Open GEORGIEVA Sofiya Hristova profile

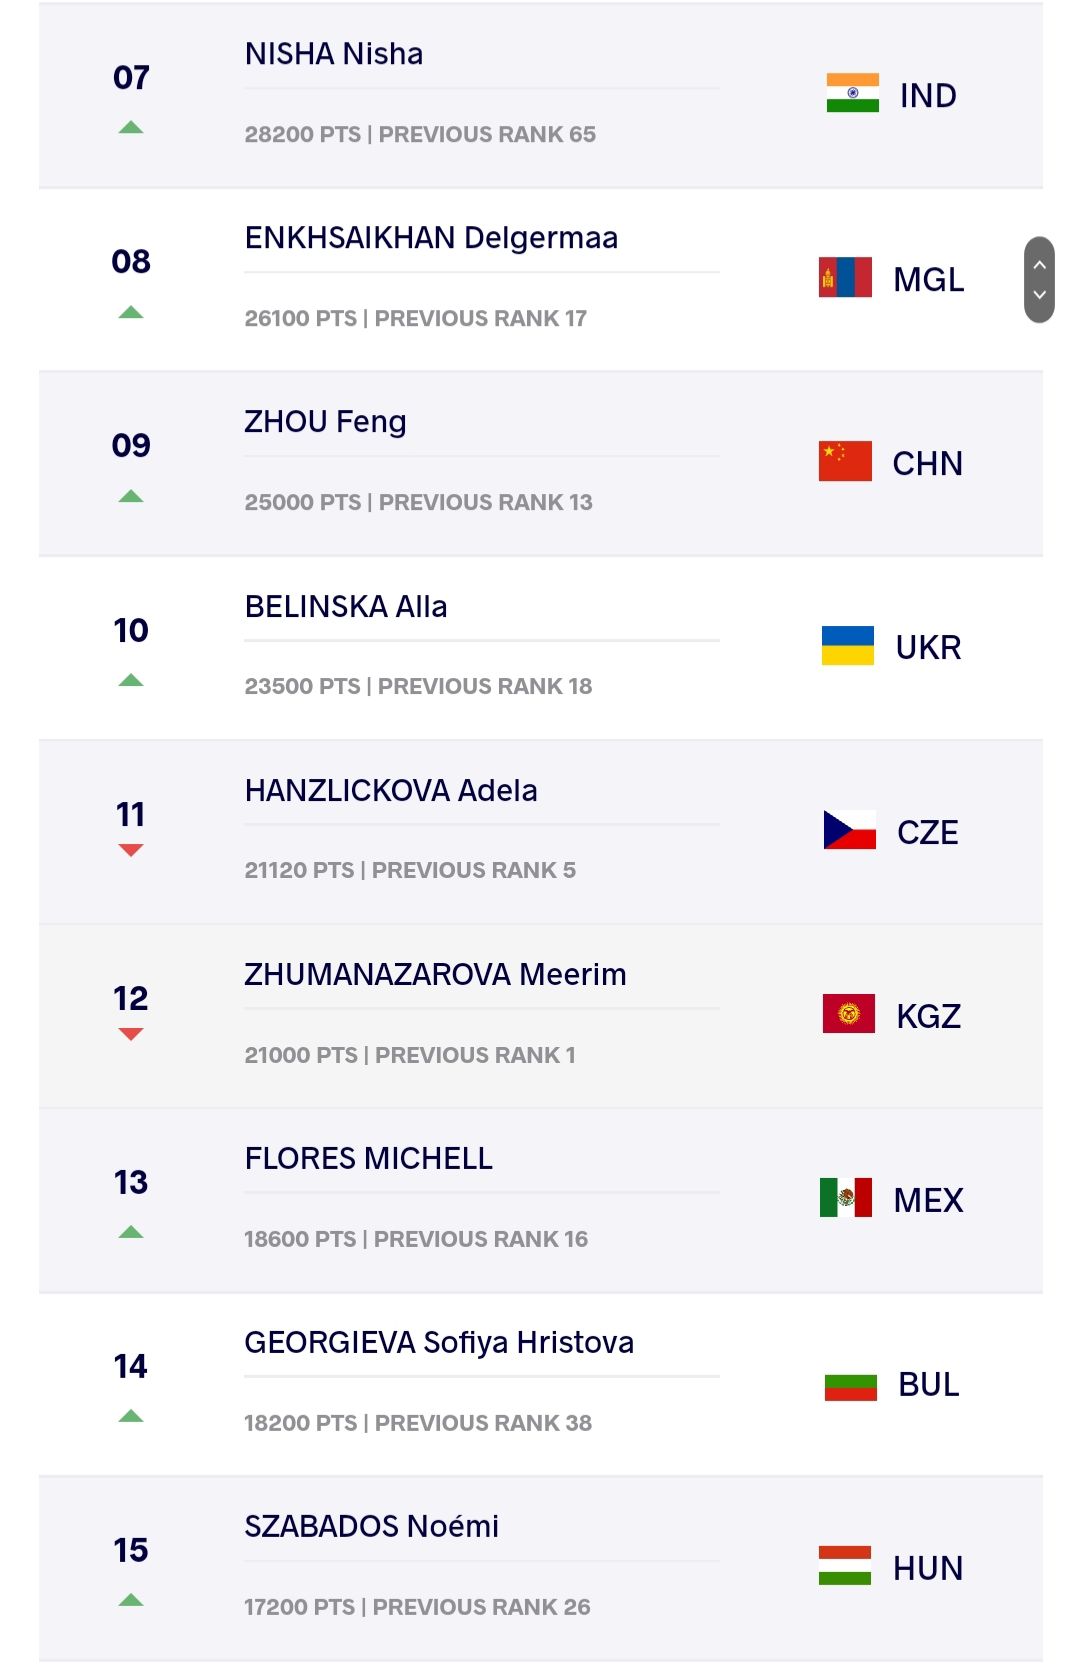(x=439, y=1342)
